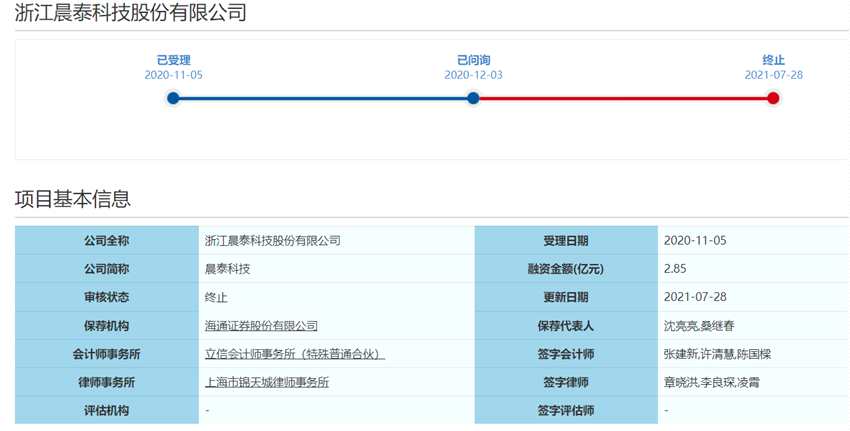Click the timeline date 2020-12-03
This screenshot has height=431, width=850.
(473, 75)
